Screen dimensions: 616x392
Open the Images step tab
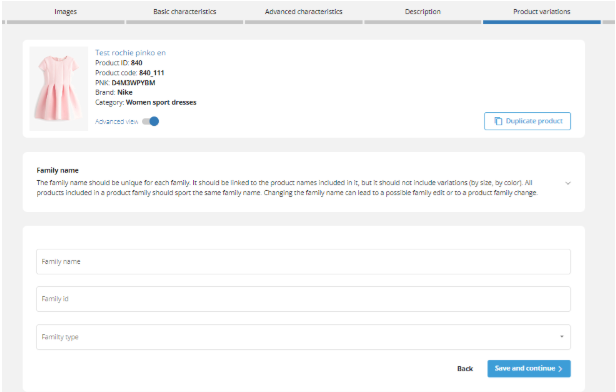pyautogui.click(x=66, y=12)
